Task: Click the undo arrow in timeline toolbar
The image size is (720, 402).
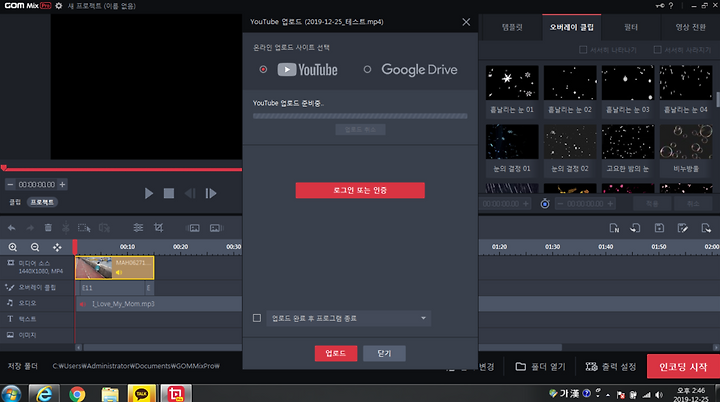Action: pos(11,228)
